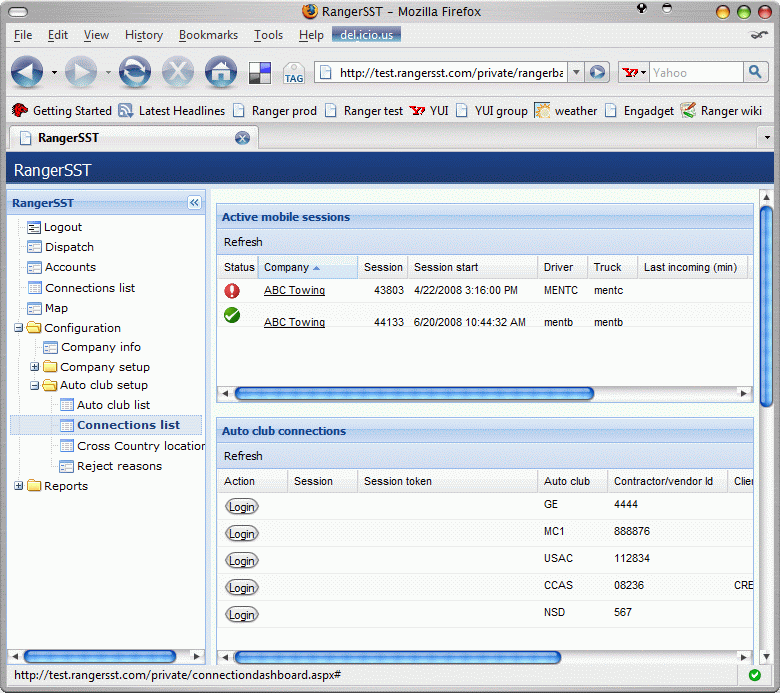Close the RangerSST browser tab
The height and width of the screenshot is (693, 780).
(x=242, y=138)
